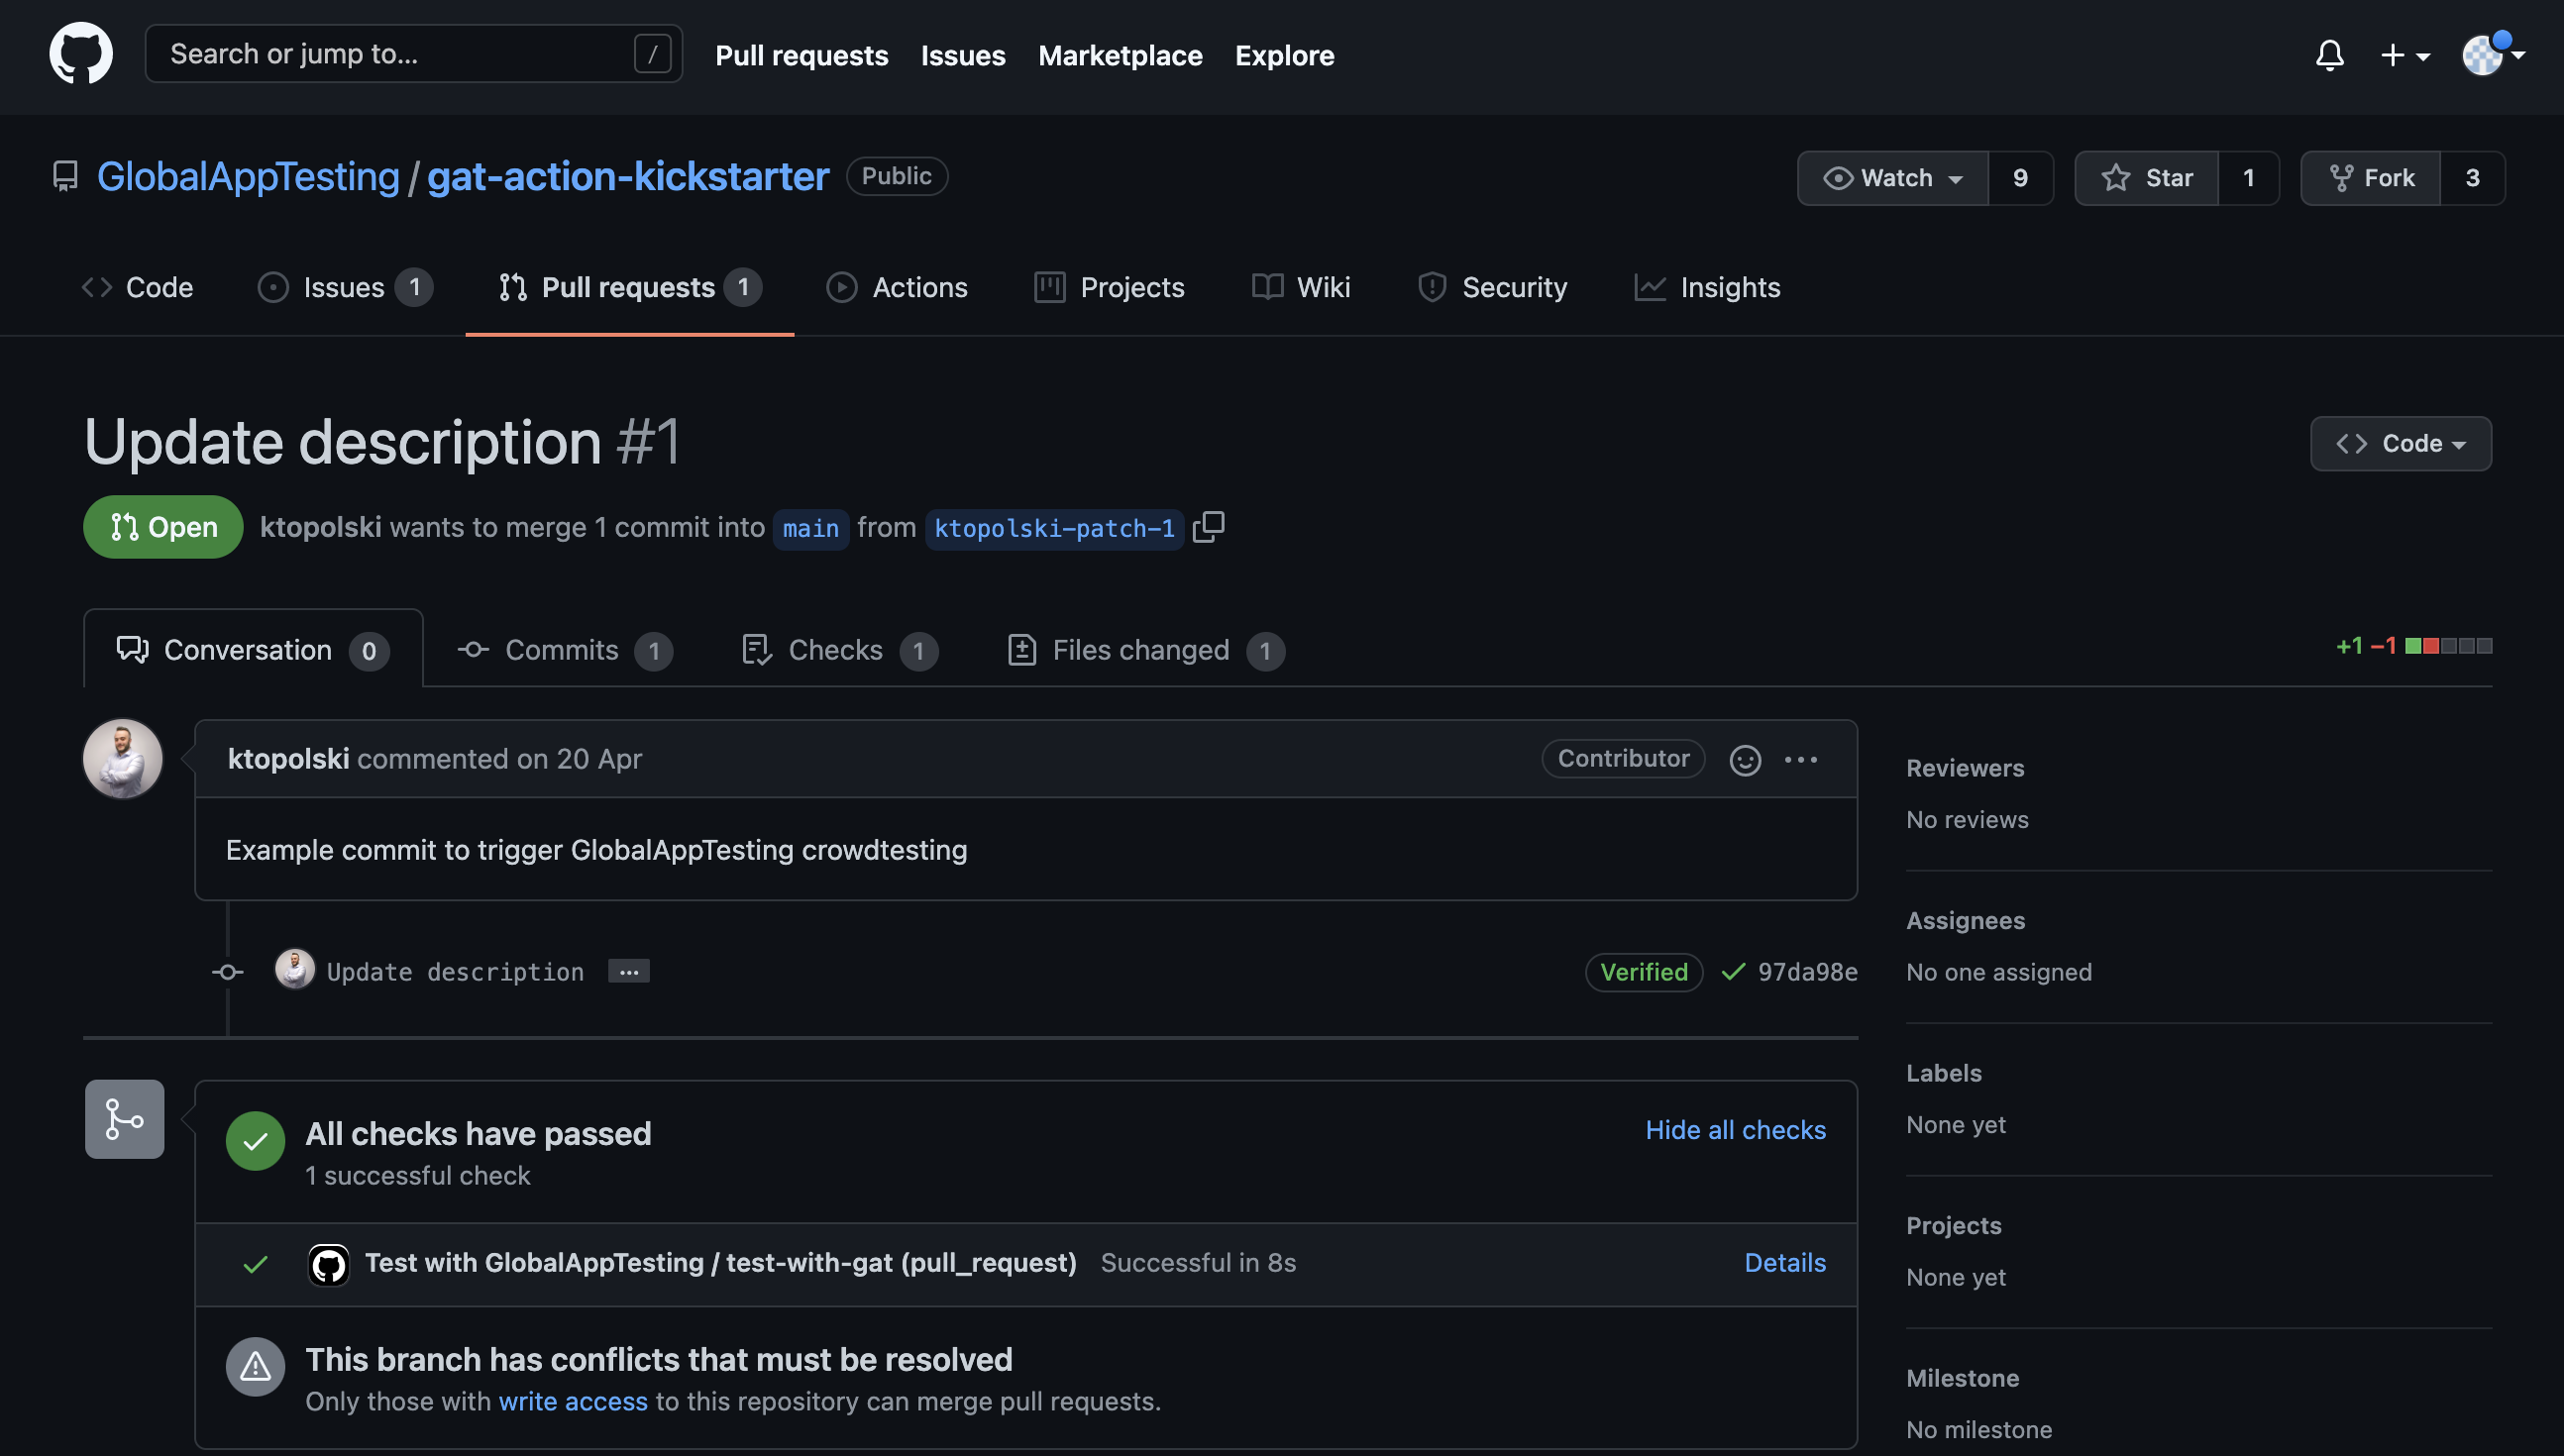Copy the ktopolski-patch-1 branch name

tap(1208, 527)
